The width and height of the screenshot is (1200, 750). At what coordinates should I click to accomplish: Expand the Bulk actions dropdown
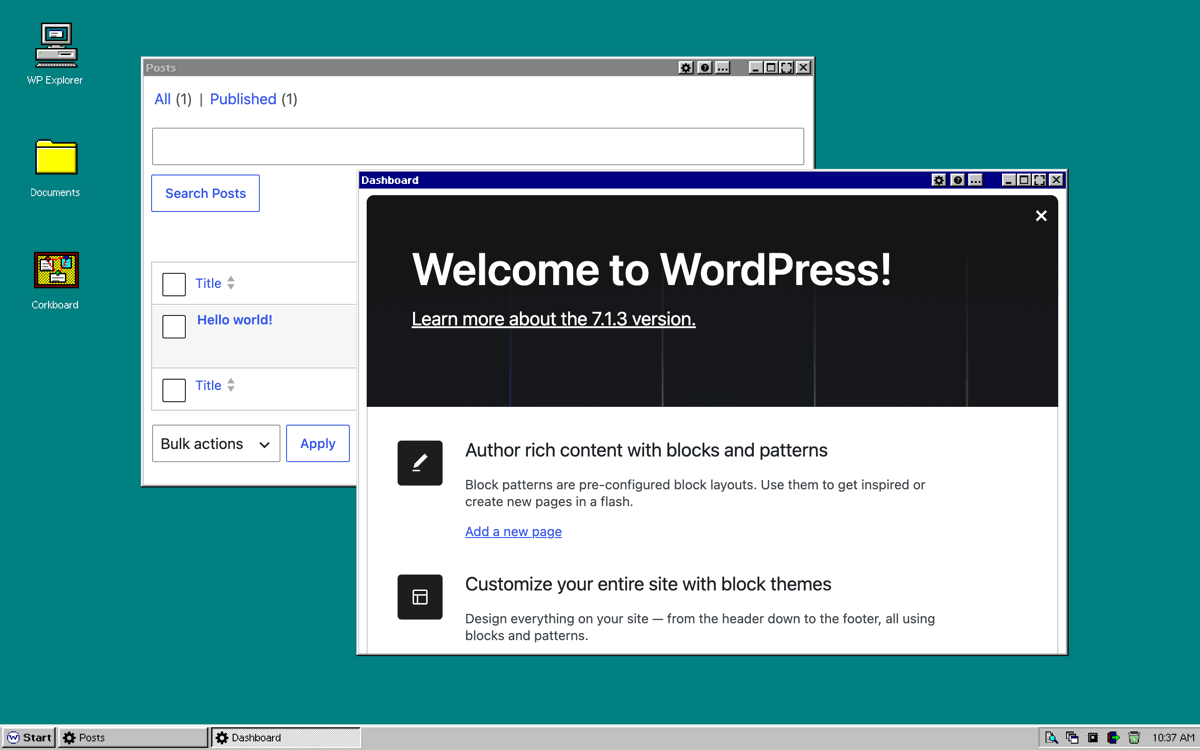click(x=216, y=444)
